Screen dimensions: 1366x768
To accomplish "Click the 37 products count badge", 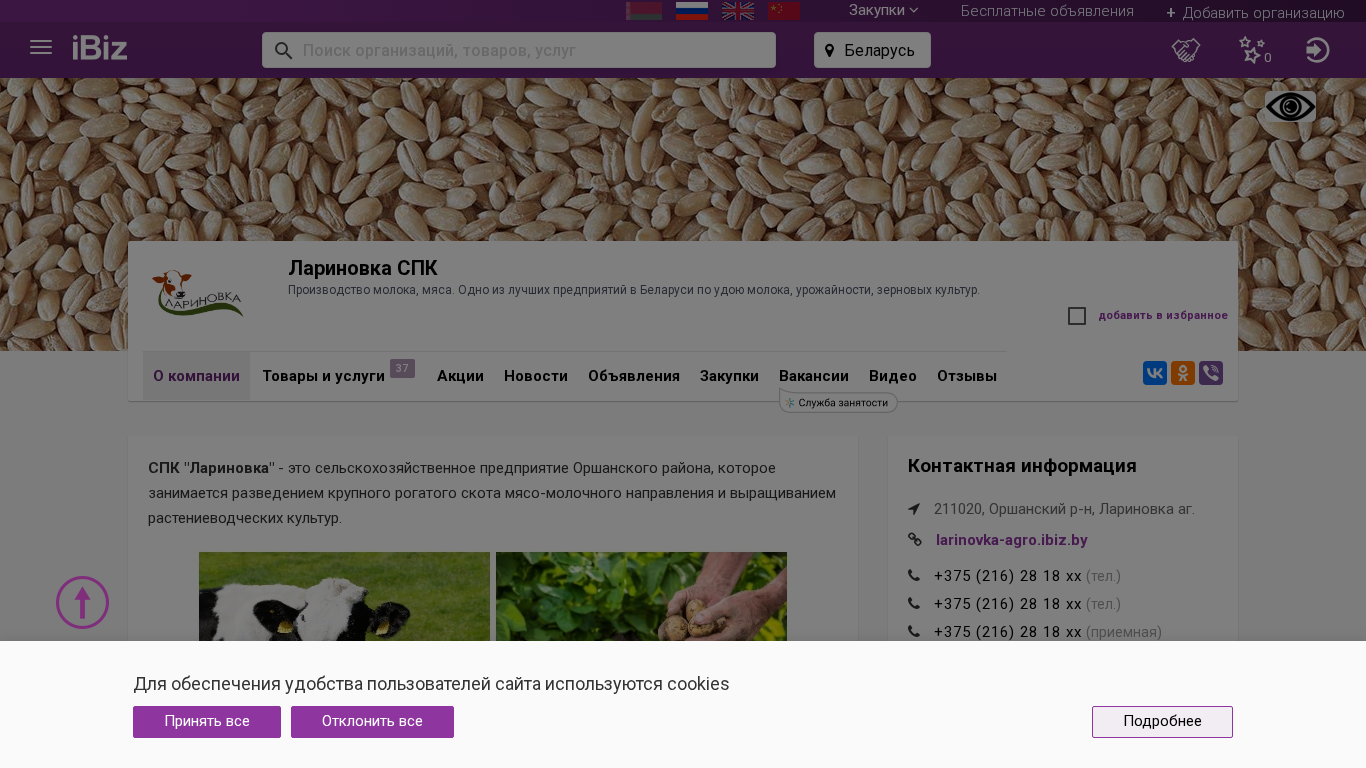I will point(402,368).
